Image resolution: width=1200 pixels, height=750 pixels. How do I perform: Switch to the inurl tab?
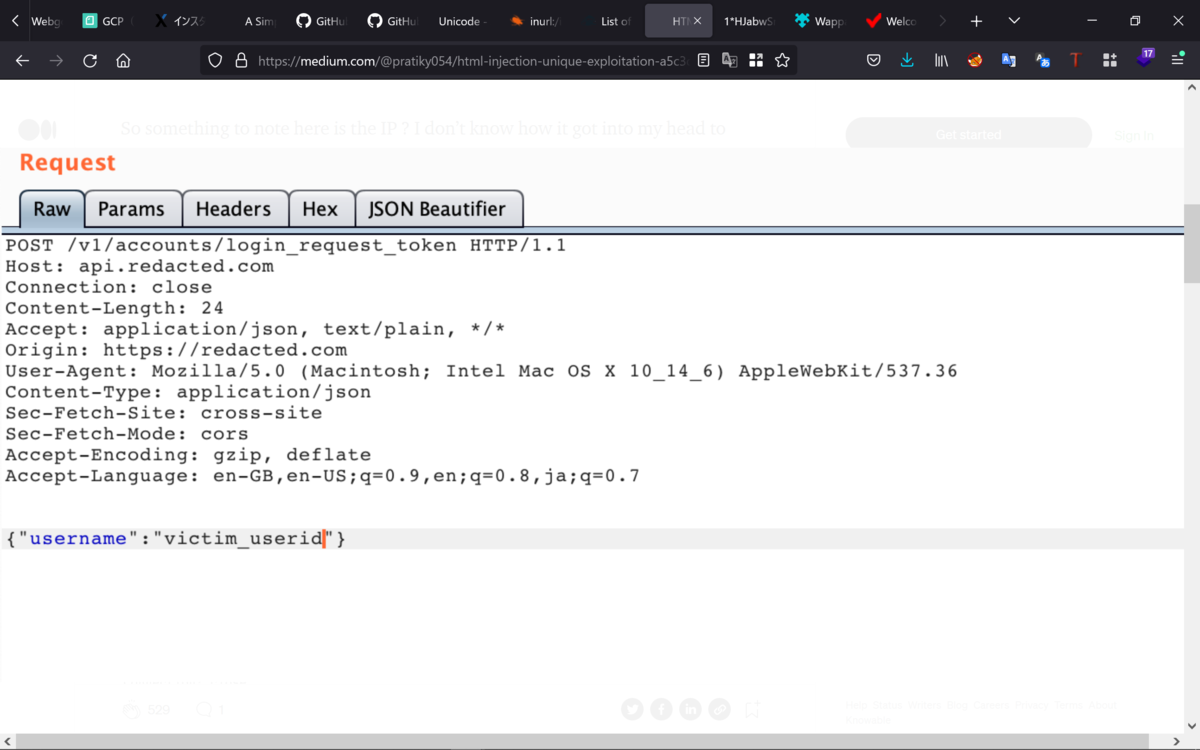pyautogui.click(x=537, y=21)
